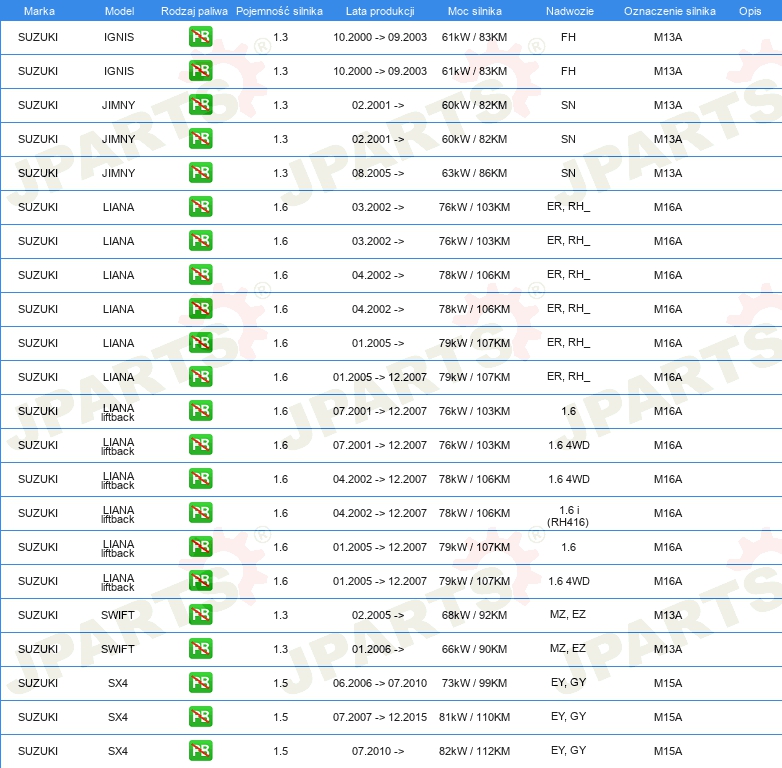Click the Nadwozie column header

[x=570, y=11]
